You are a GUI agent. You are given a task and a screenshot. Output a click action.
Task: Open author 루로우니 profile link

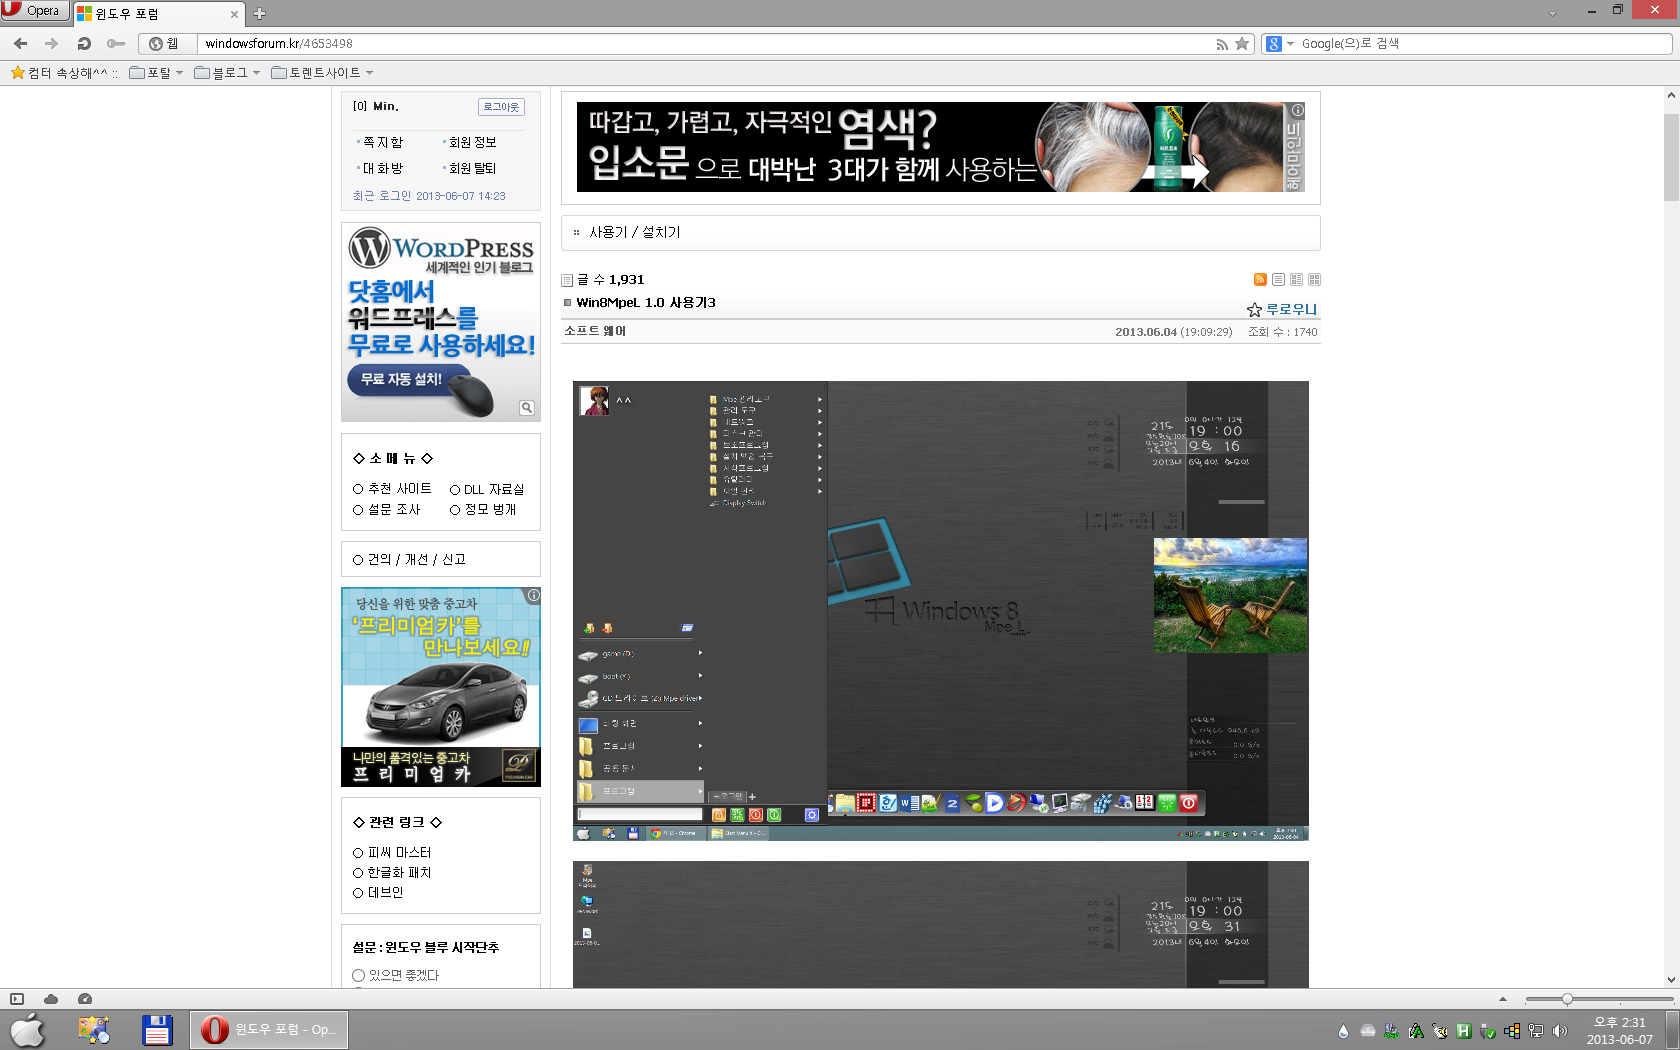(x=1292, y=310)
